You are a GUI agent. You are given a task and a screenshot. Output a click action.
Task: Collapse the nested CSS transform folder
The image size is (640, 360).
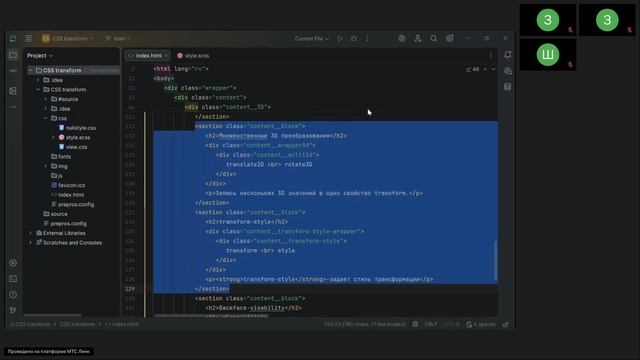point(38,89)
